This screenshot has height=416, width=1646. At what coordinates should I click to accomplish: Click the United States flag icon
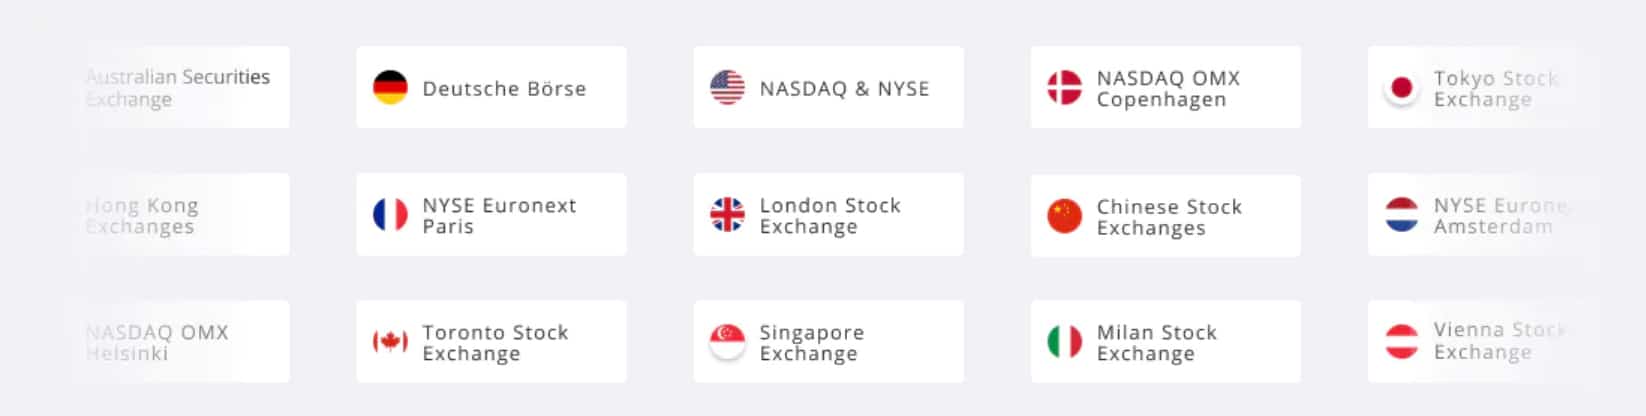[727, 87]
